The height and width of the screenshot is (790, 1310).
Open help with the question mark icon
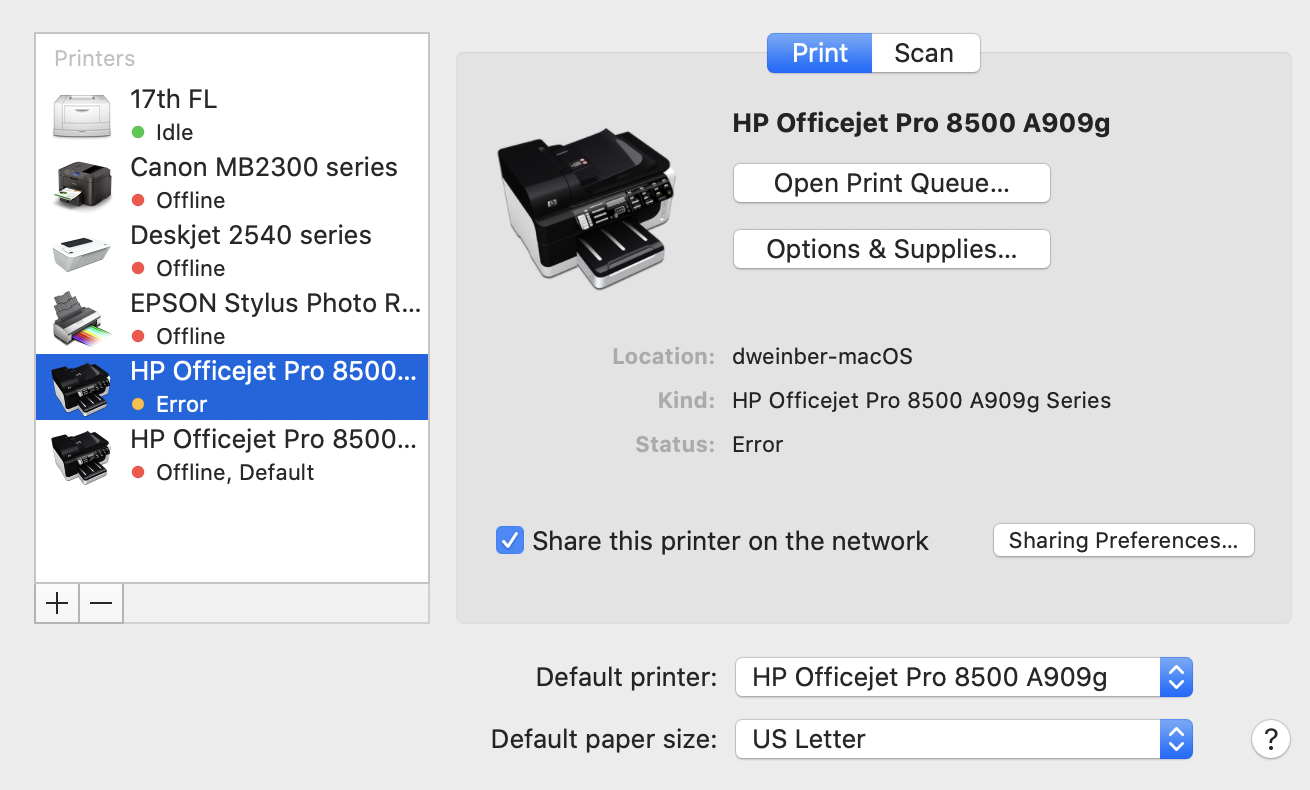(1270, 740)
